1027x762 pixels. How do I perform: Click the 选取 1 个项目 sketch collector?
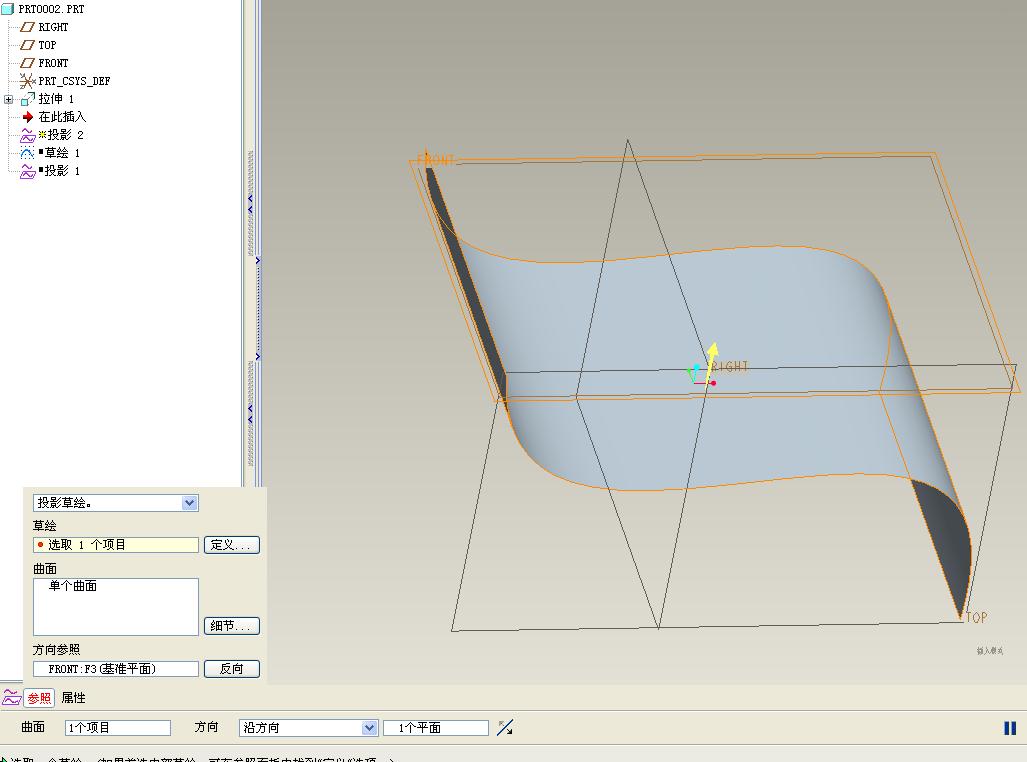pyautogui.click(x=116, y=544)
